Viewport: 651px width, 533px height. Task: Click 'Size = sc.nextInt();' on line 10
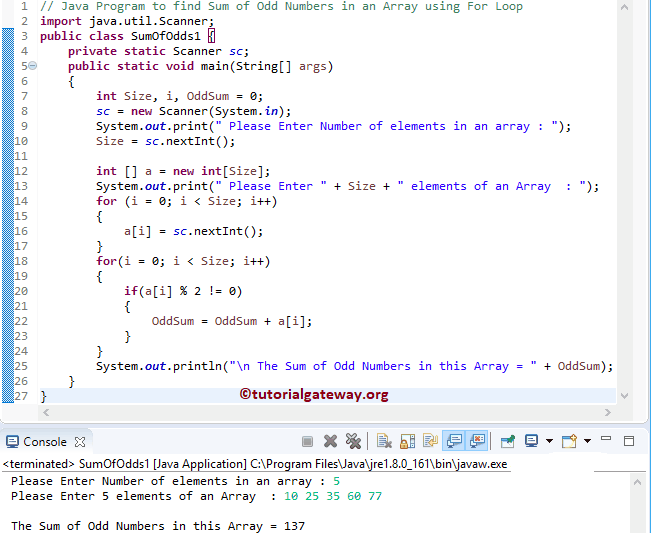coord(166,142)
